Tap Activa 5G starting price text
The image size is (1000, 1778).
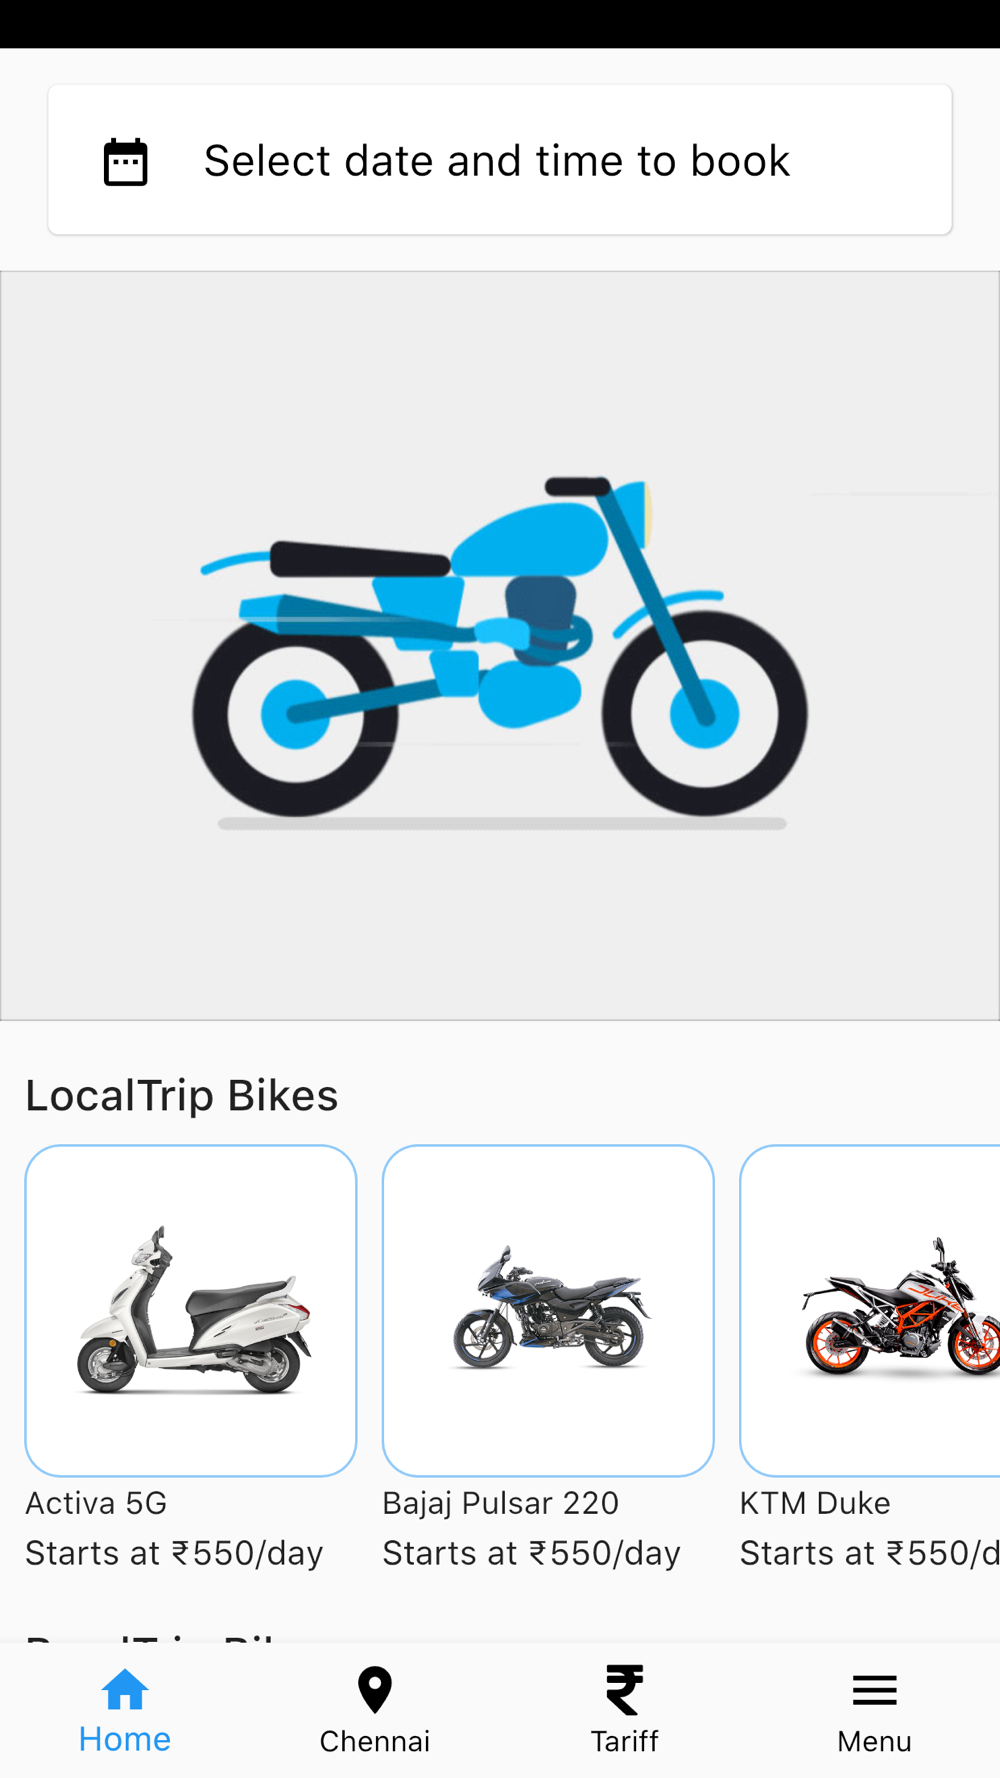(x=174, y=1553)
